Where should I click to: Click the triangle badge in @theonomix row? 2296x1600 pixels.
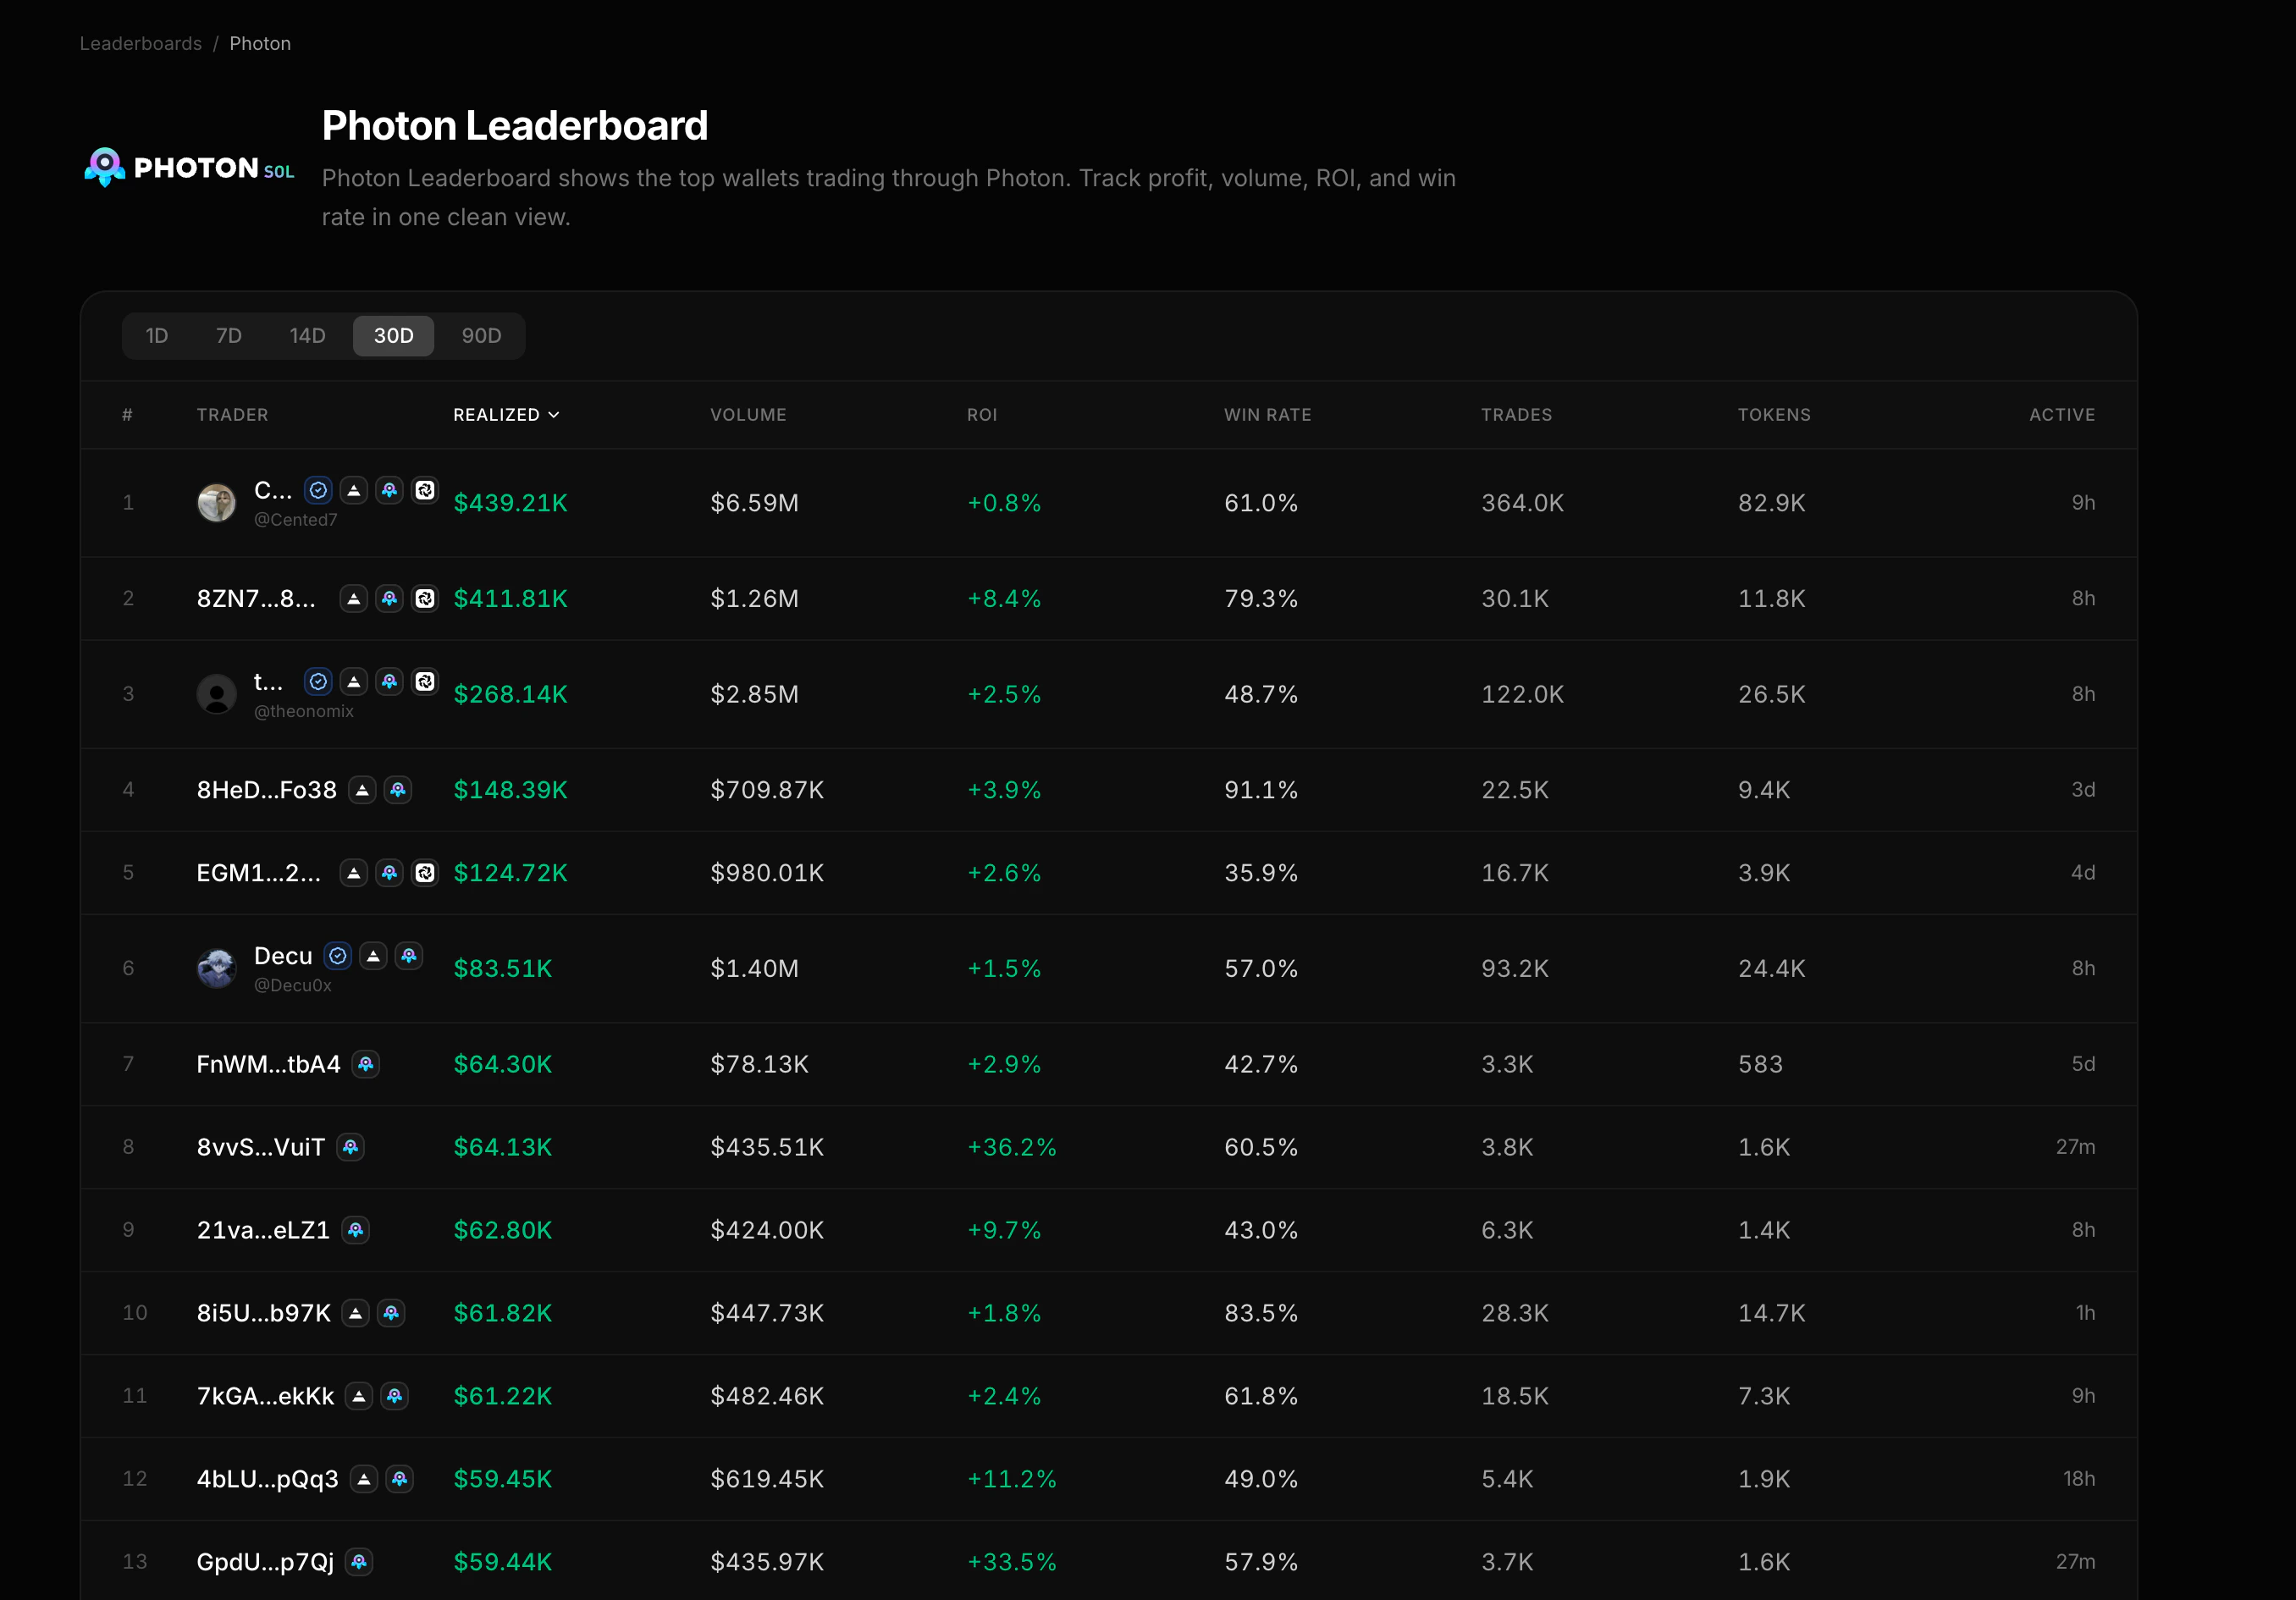coord(354,681)
